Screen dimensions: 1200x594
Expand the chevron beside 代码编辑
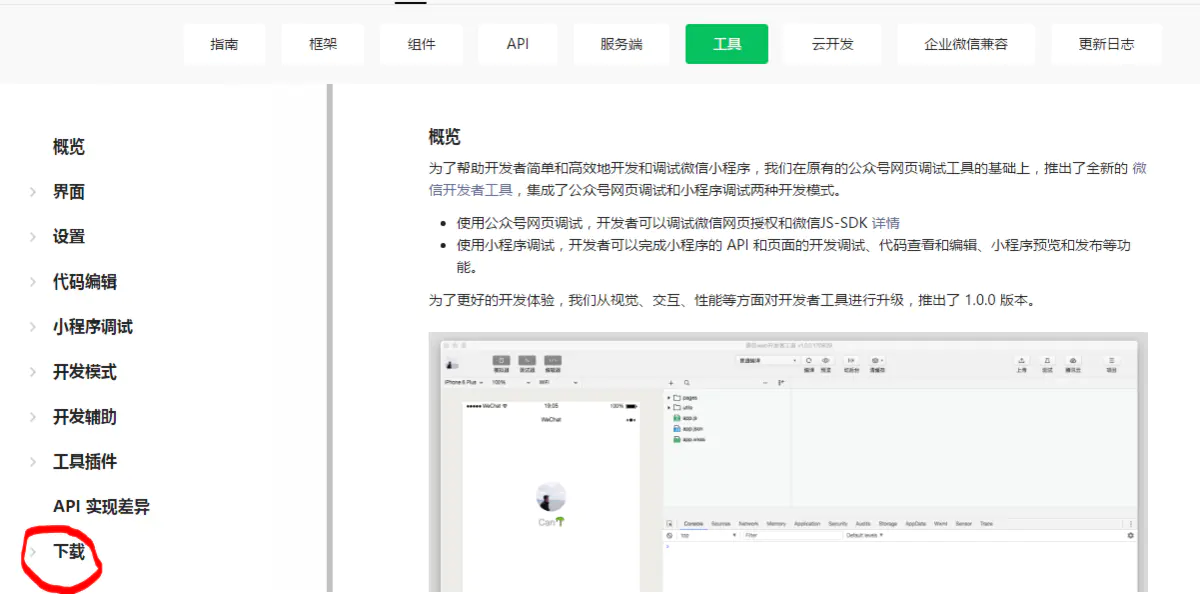tap(33, 282)
